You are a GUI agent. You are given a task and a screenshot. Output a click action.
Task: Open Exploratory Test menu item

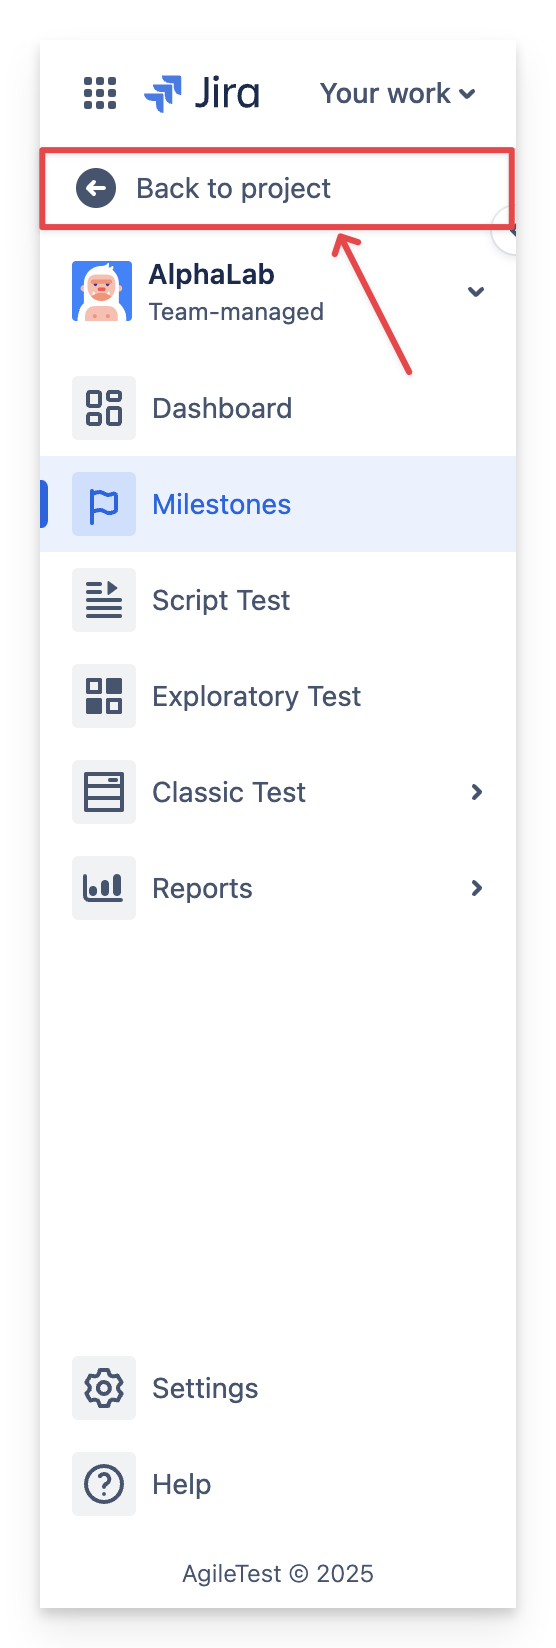[x=278, y=696]
